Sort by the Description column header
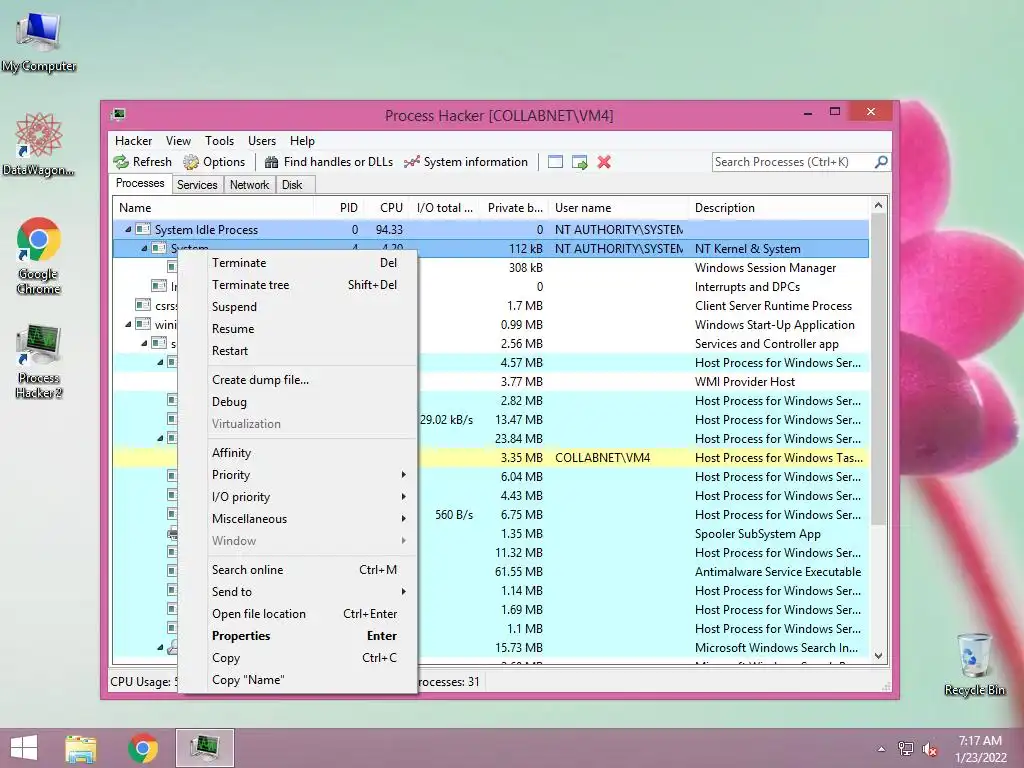The height and width of the screenshot is (768, 1024). tap(780, 208)
